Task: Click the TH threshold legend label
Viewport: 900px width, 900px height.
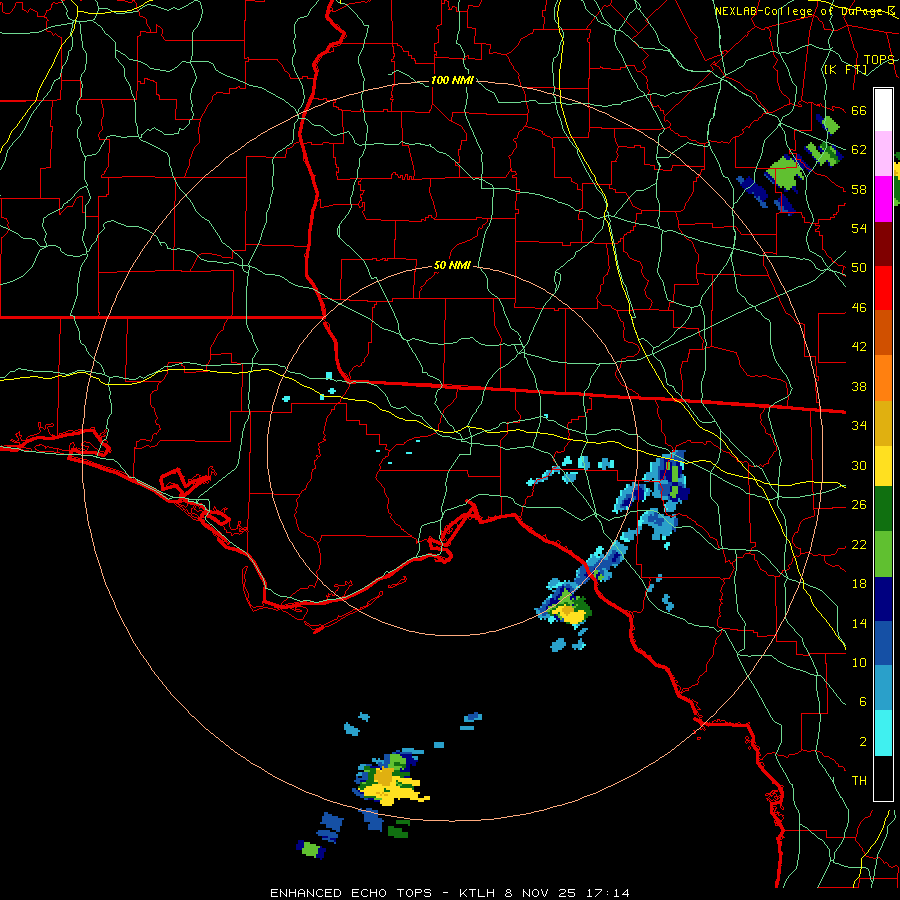Action: pos(859,780)
